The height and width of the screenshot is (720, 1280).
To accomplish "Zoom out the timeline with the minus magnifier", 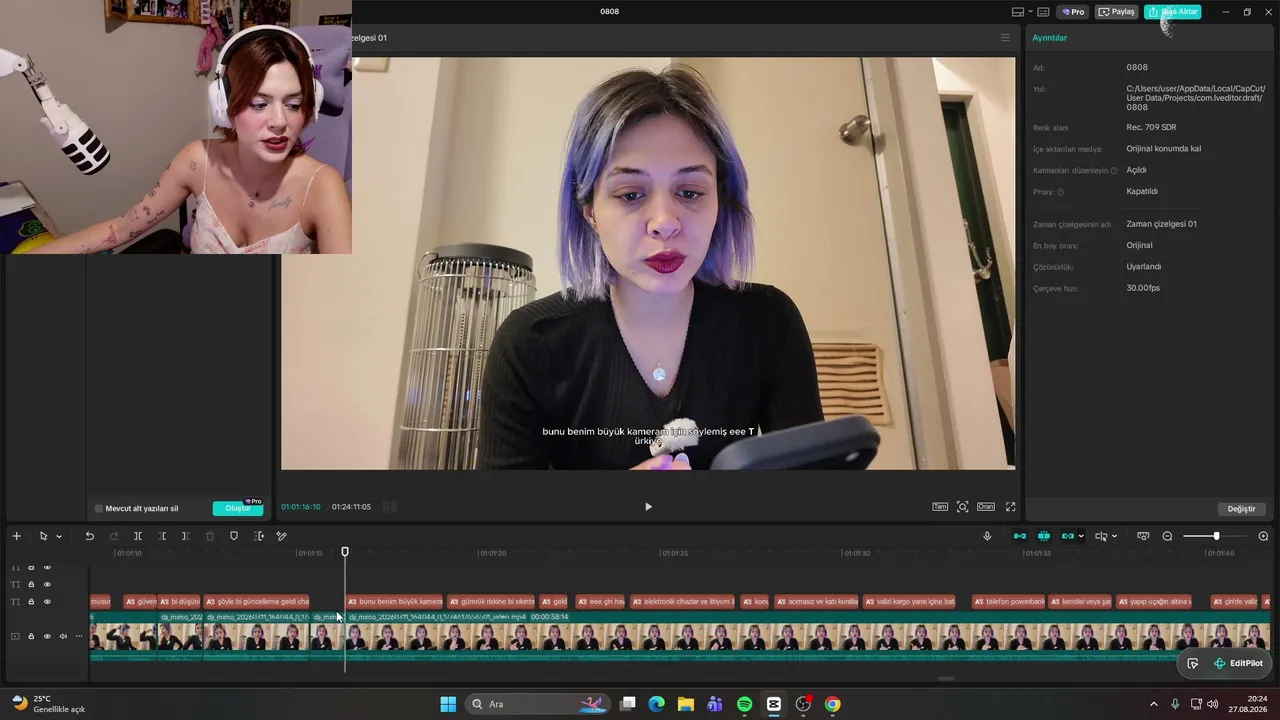I will (x=1167, y=536).
